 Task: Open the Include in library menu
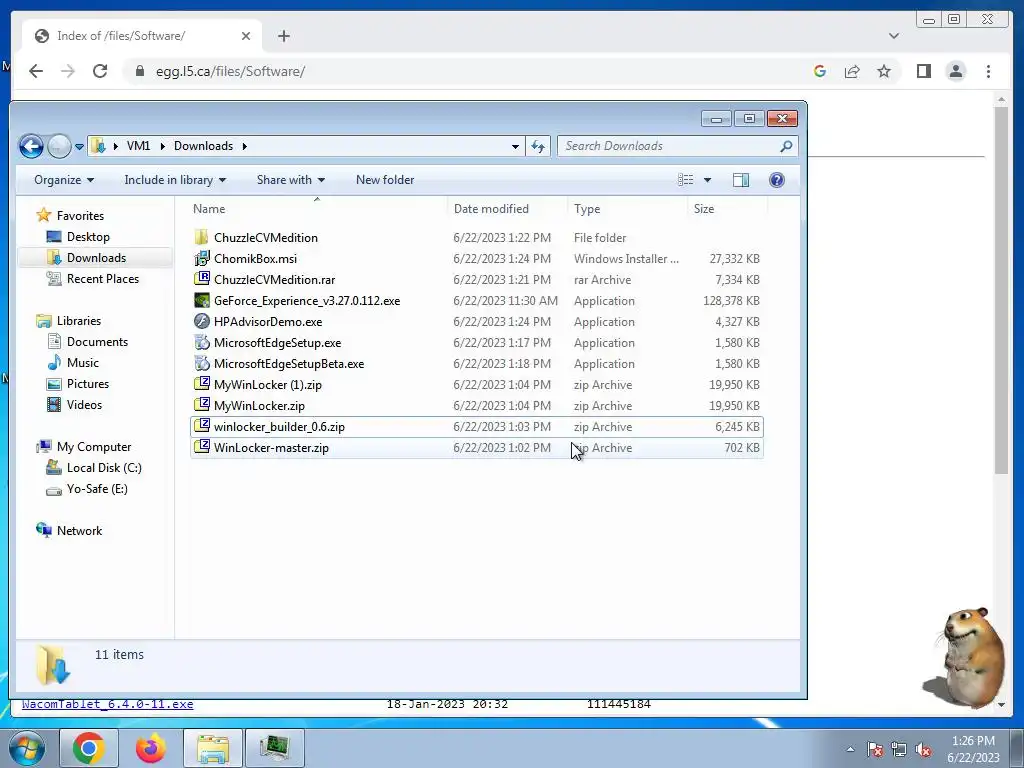pyautogui.click(x=175, y=180)
